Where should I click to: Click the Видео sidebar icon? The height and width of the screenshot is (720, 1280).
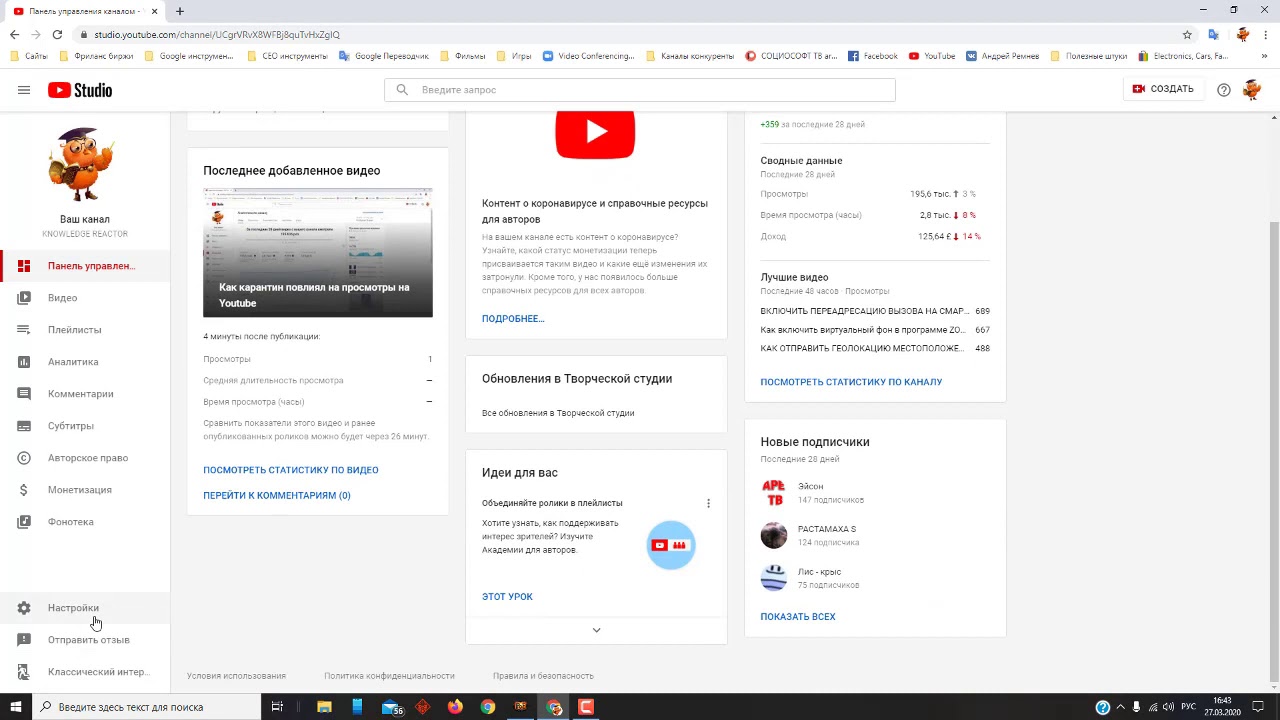(x=24, y=298)
